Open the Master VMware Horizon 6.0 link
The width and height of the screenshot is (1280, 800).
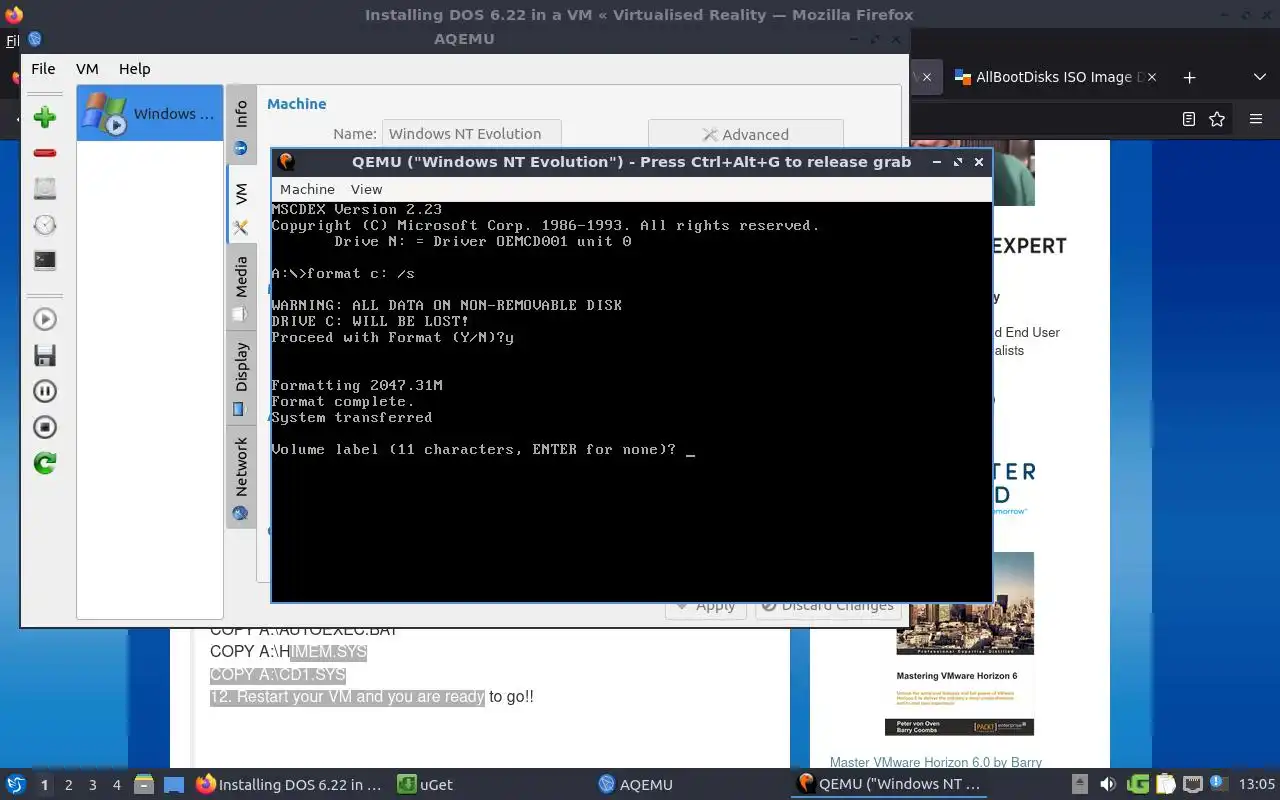[x=936, y=762]
